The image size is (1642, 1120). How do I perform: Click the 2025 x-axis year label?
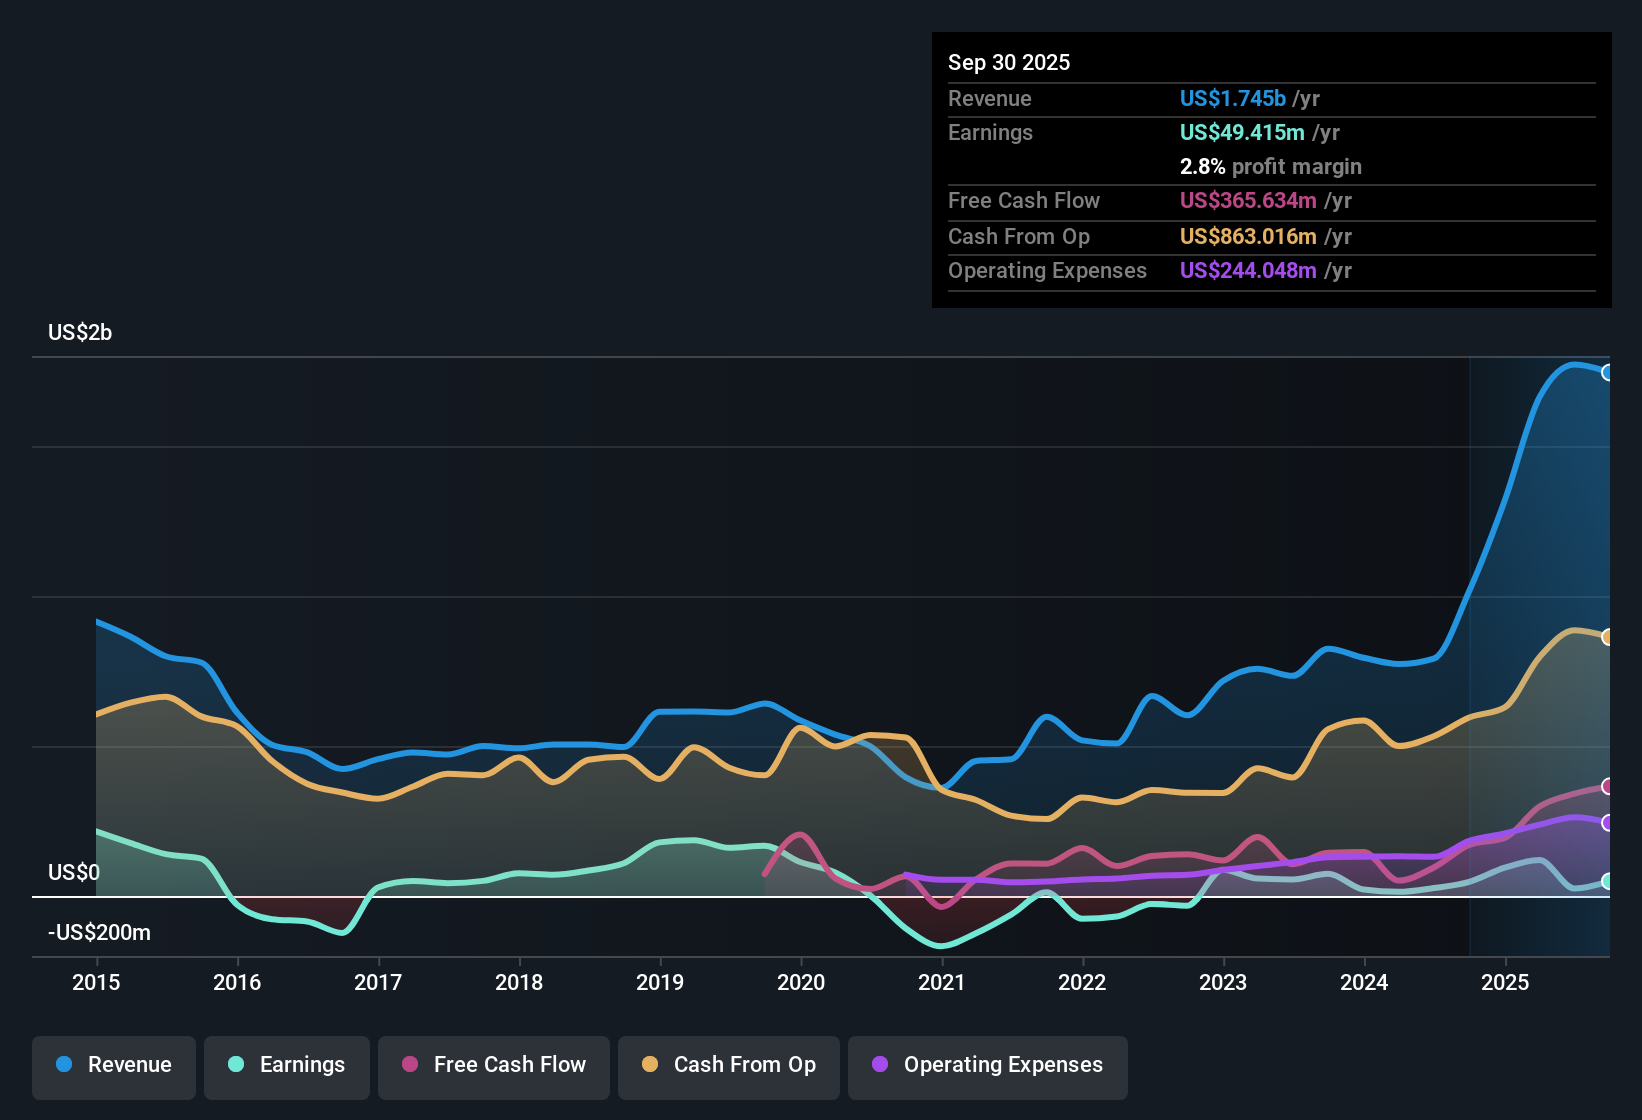click(1505, 983)
